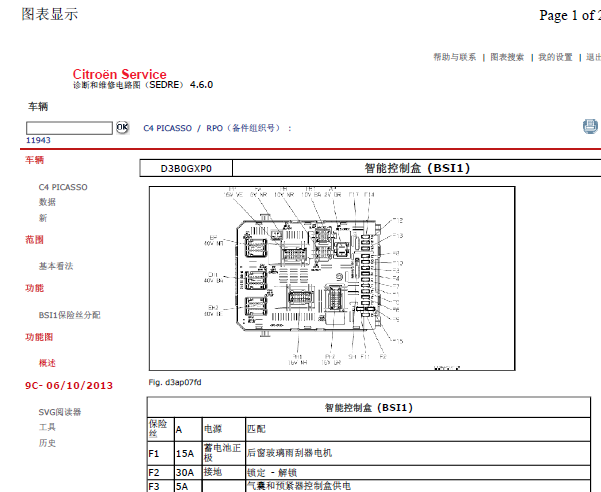
Task: Open the 我的设置 link
Action: tap(555, 57)
